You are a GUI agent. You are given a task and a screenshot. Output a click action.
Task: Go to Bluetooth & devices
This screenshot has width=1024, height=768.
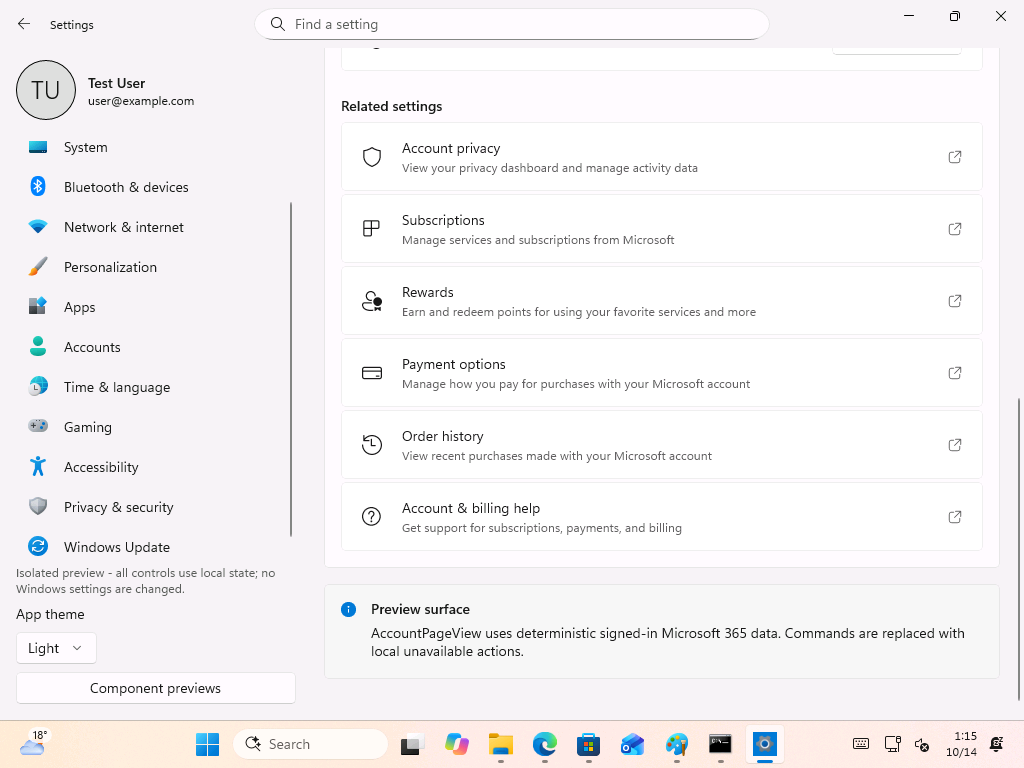153,187
